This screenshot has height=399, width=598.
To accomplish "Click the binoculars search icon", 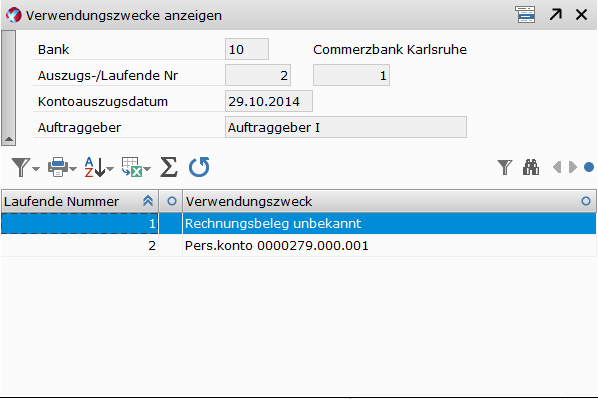I will point(531,167).
